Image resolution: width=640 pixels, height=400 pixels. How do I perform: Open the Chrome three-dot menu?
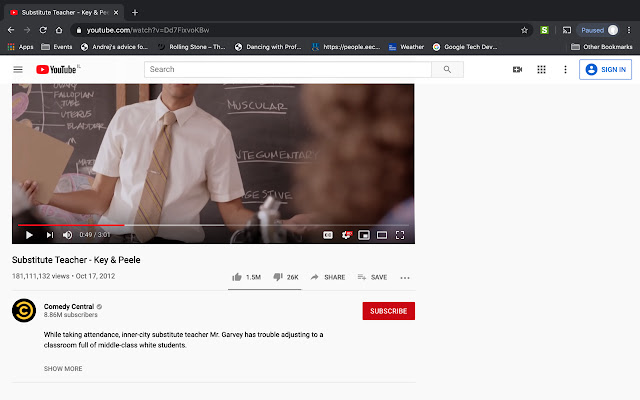pyautogui.click(x=629, y=30)
